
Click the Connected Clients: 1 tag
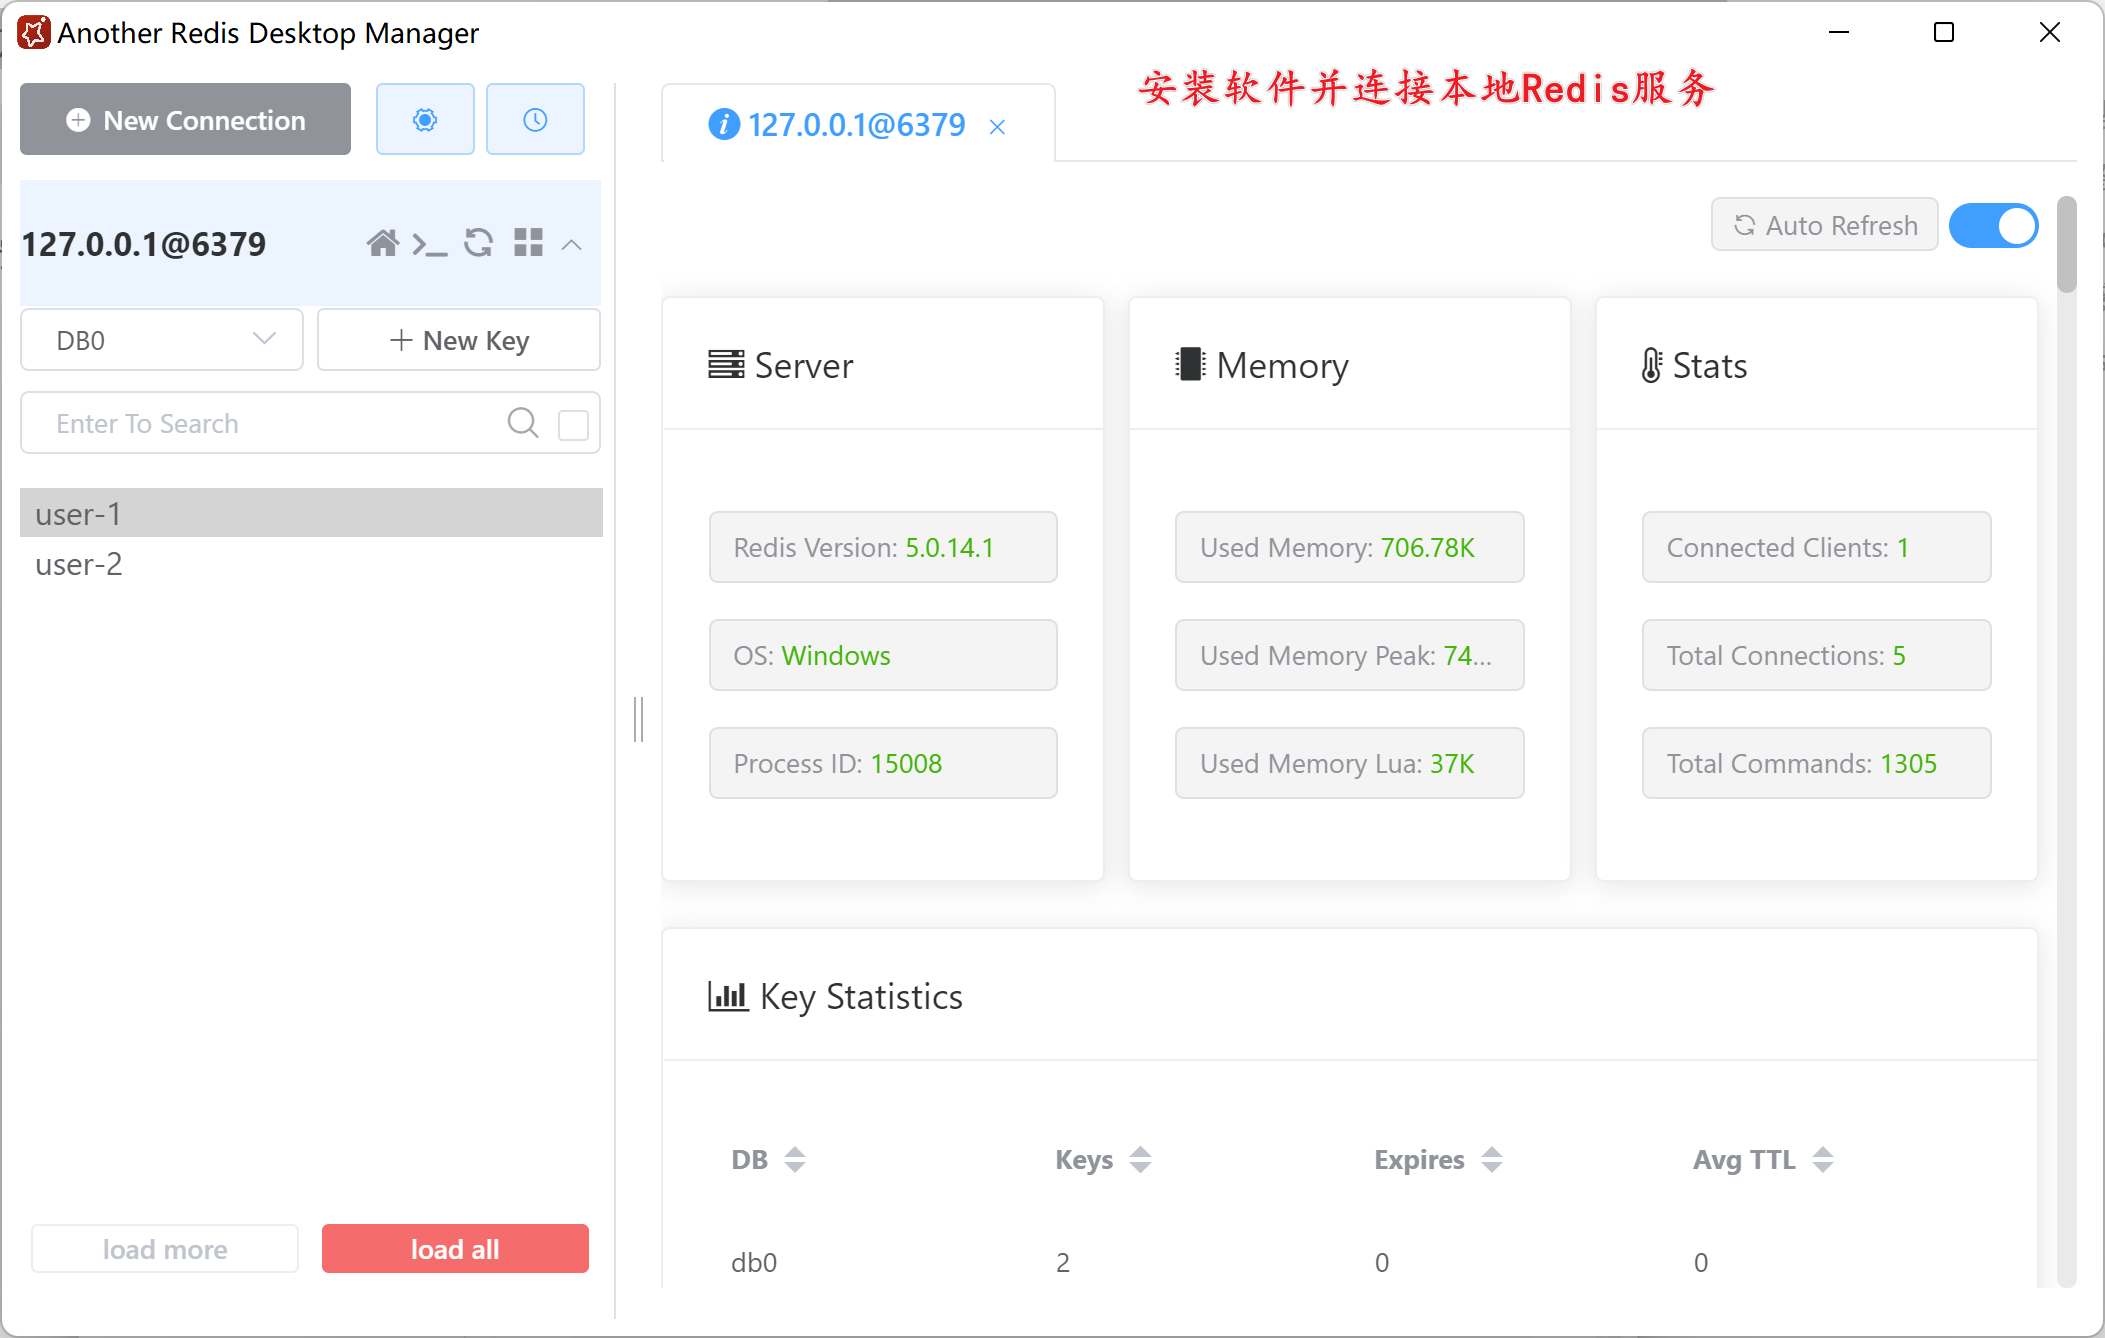pyautogui.click(x=1816, y=547)
